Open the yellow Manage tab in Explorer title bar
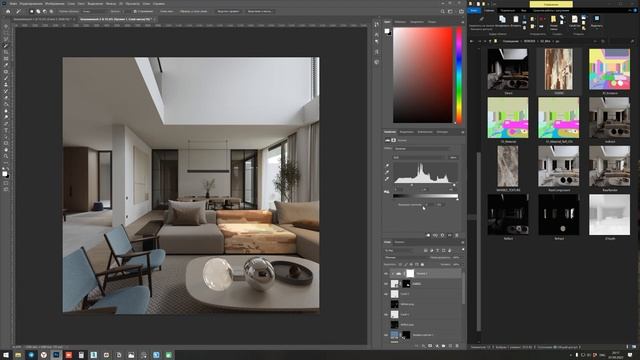Screen dimensions: 640x360 point(551,4)
